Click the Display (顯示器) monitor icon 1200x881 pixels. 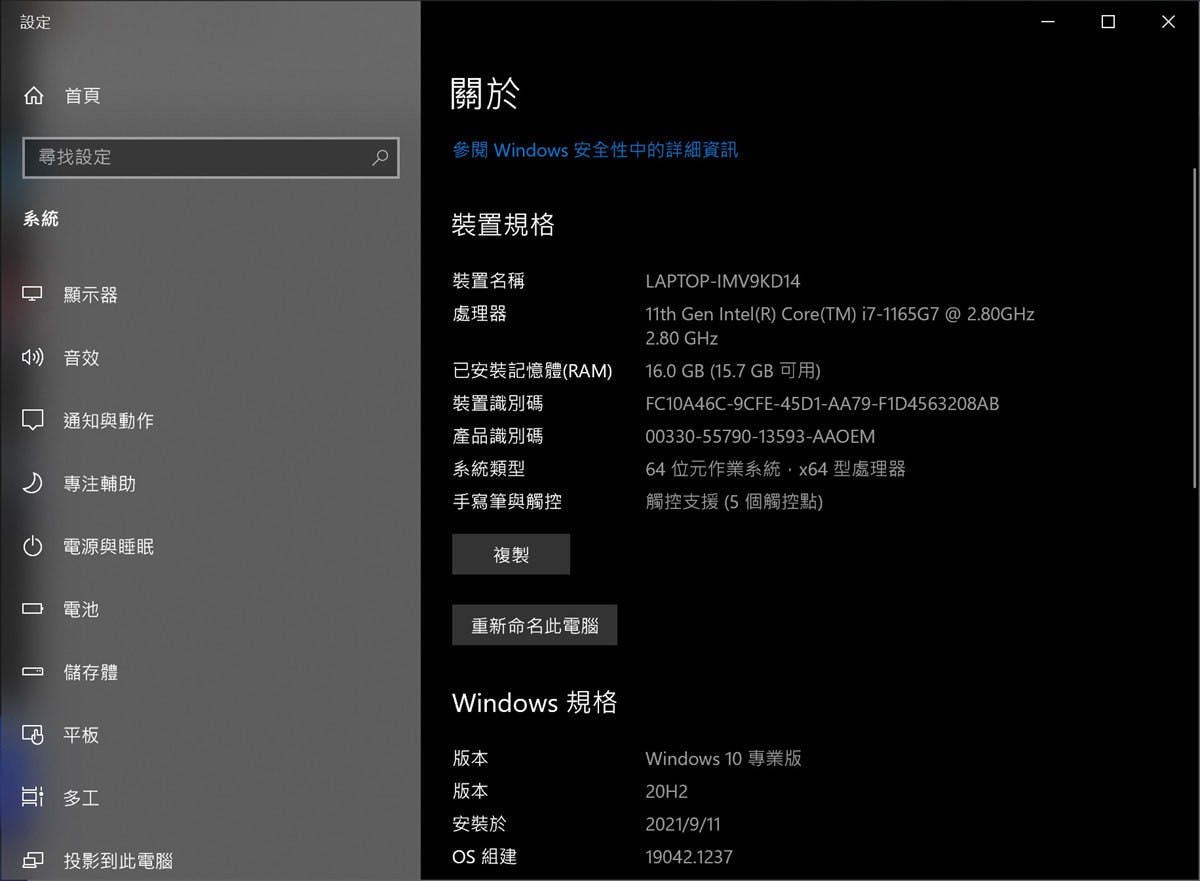click(33, 295)
